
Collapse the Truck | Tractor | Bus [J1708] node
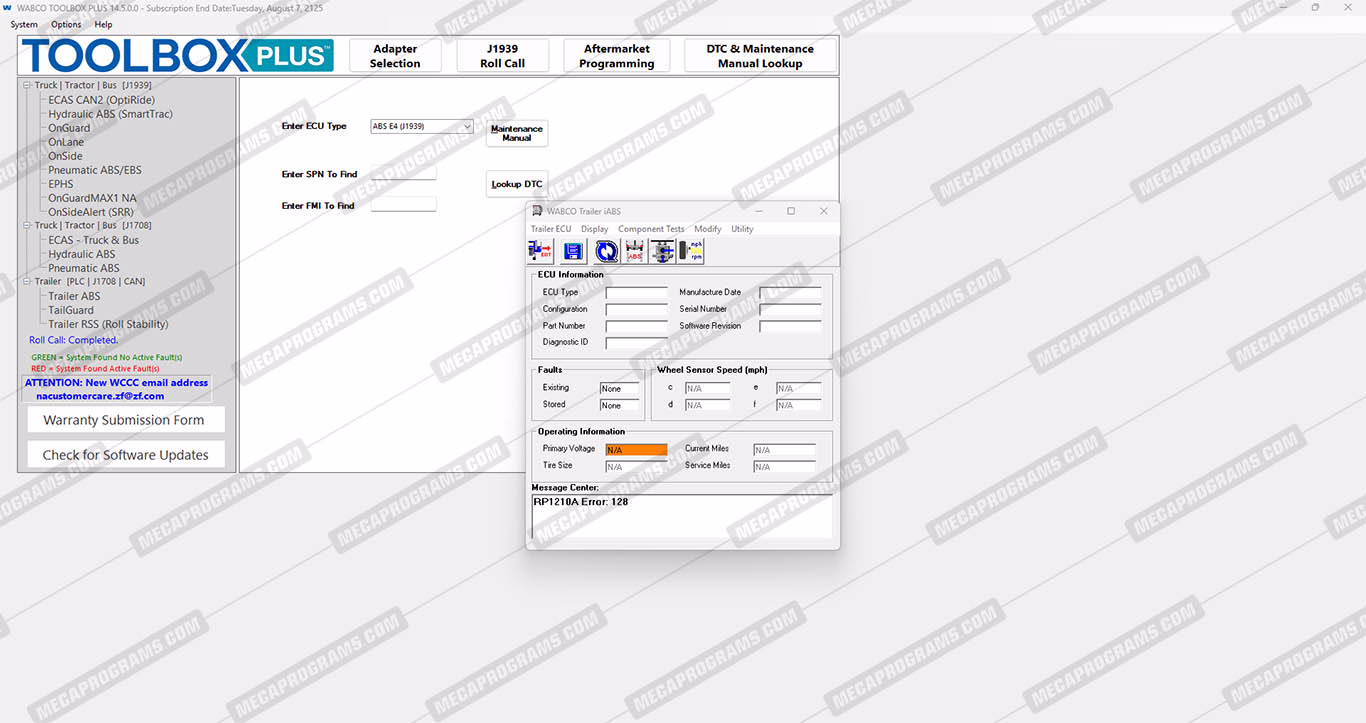[x=27, y=226]
